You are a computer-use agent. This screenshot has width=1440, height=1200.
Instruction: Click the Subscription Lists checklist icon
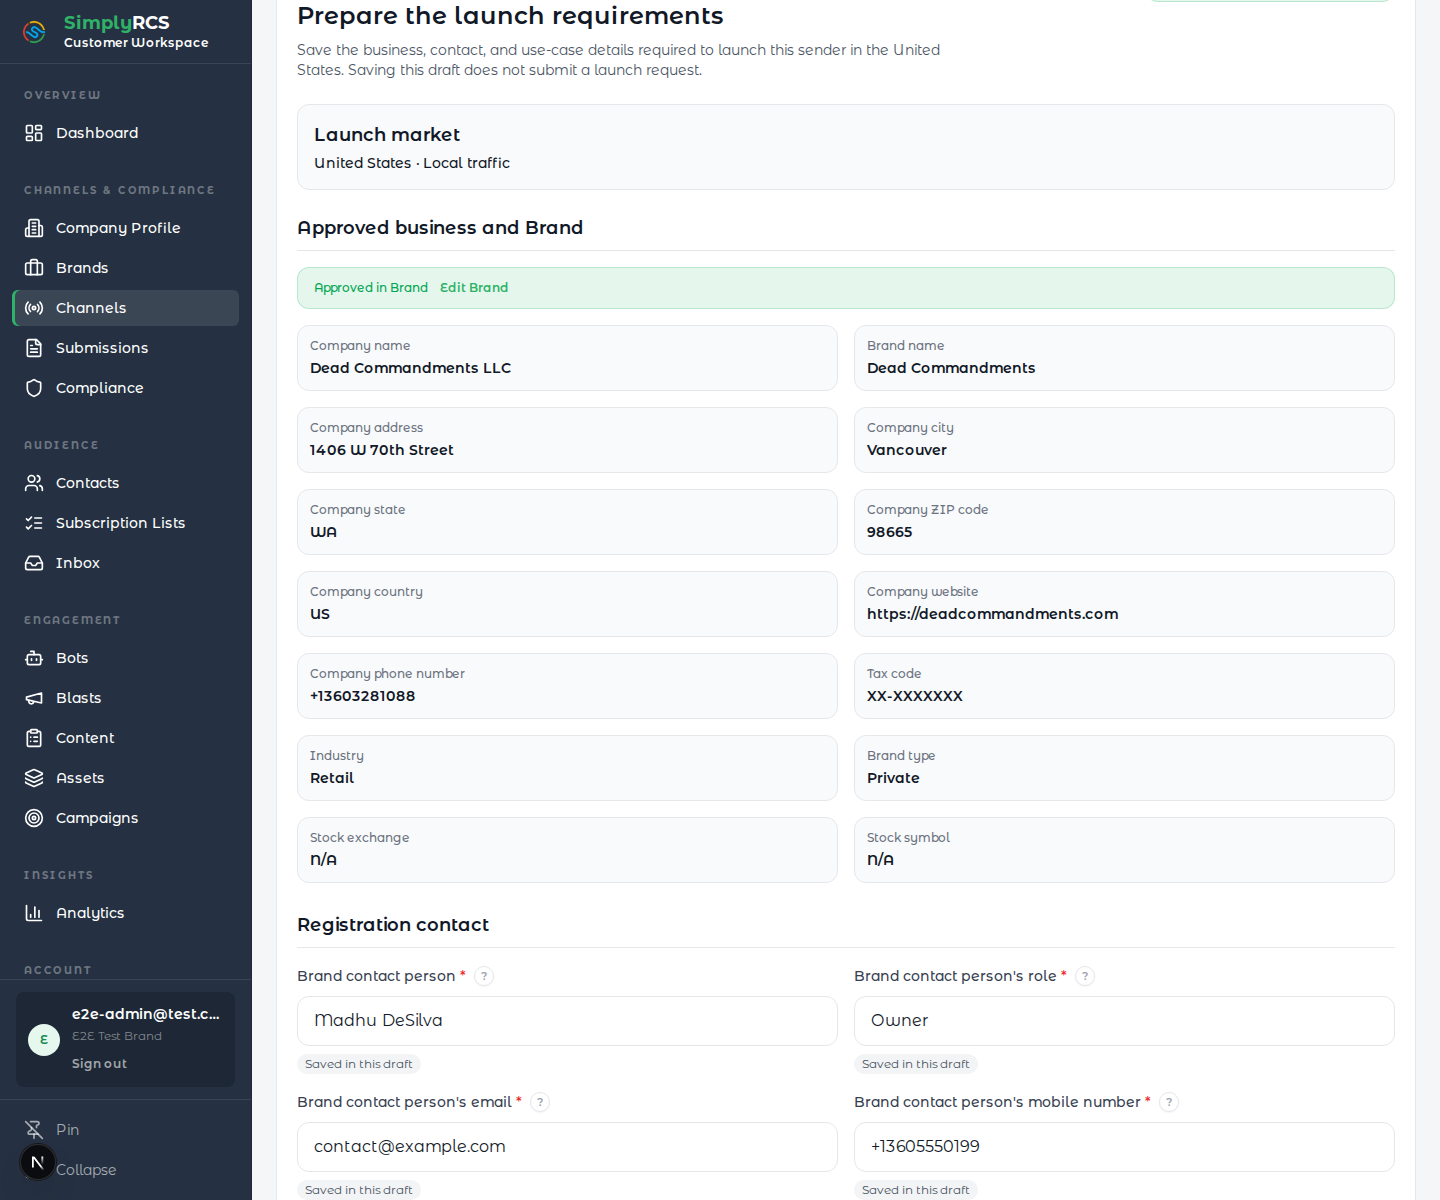(34, 523)
